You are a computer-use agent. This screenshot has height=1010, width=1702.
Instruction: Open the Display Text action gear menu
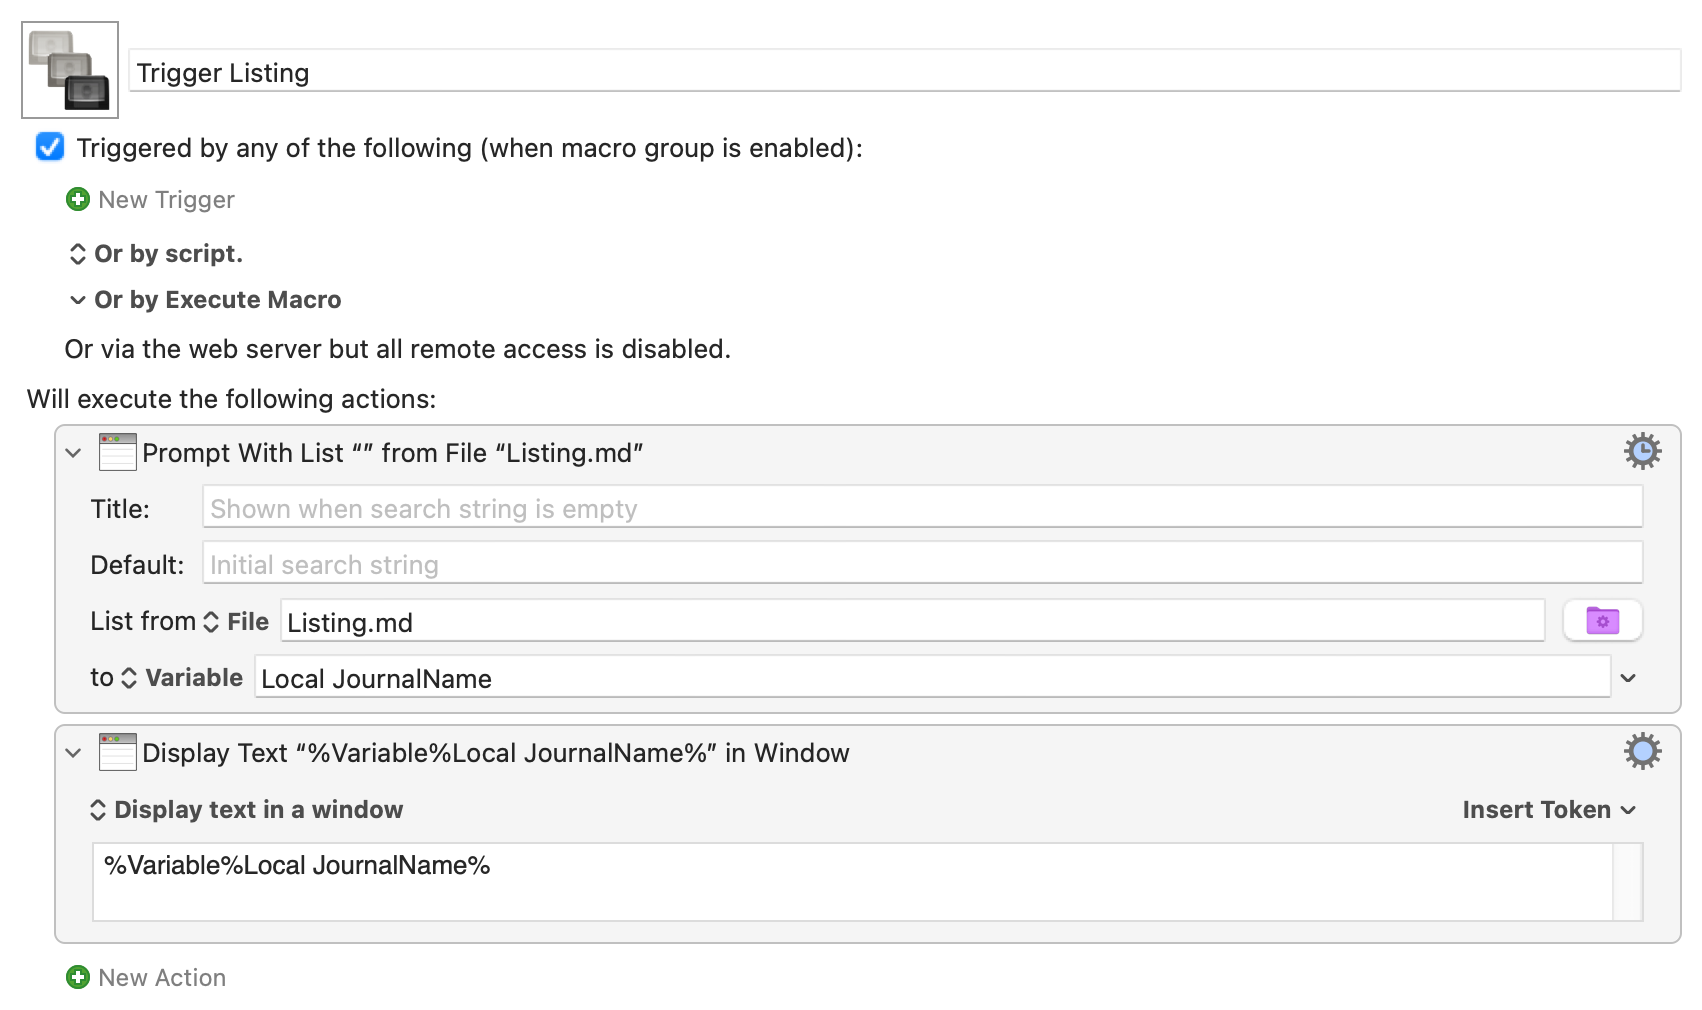tap(1642, 751)
